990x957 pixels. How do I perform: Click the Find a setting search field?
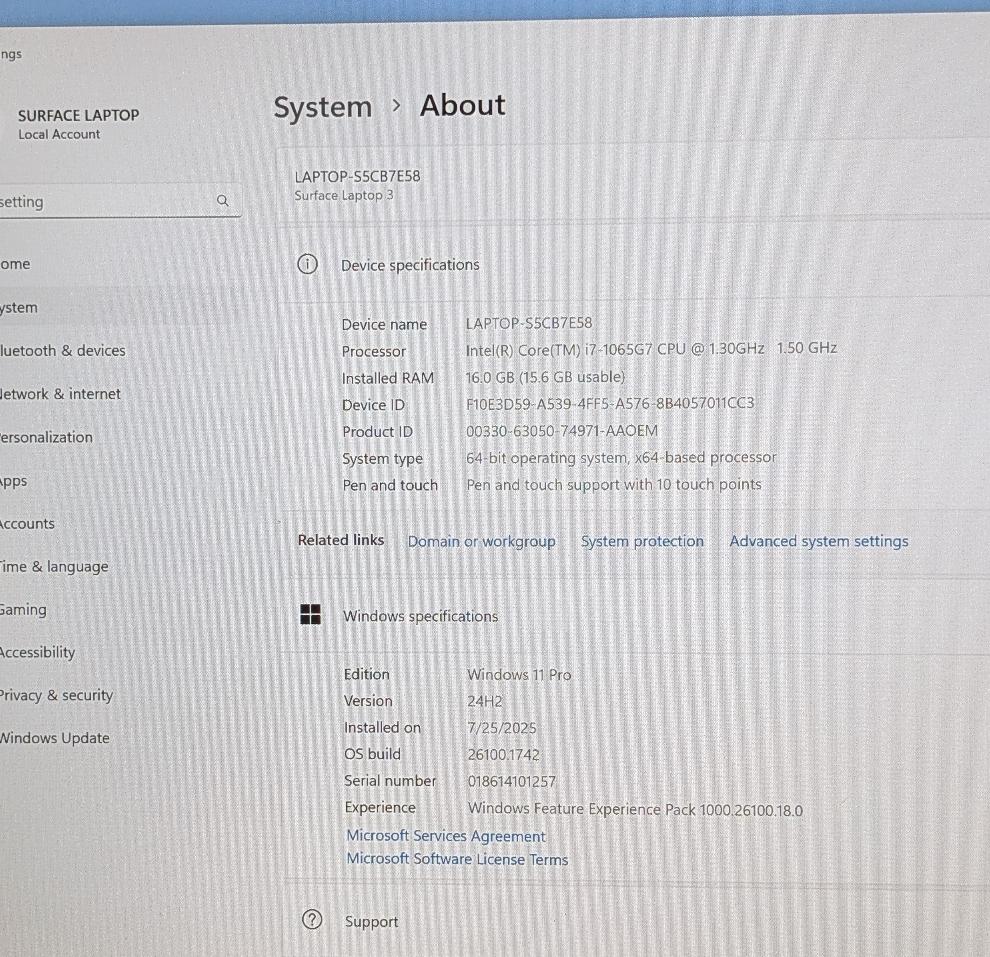[x=120, y=201]
